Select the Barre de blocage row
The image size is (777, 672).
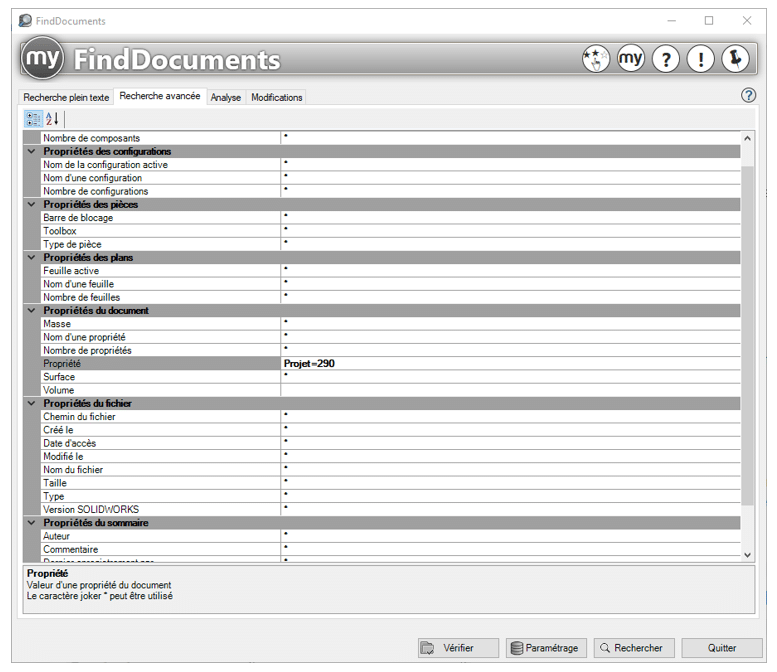[x=390, y=218]
